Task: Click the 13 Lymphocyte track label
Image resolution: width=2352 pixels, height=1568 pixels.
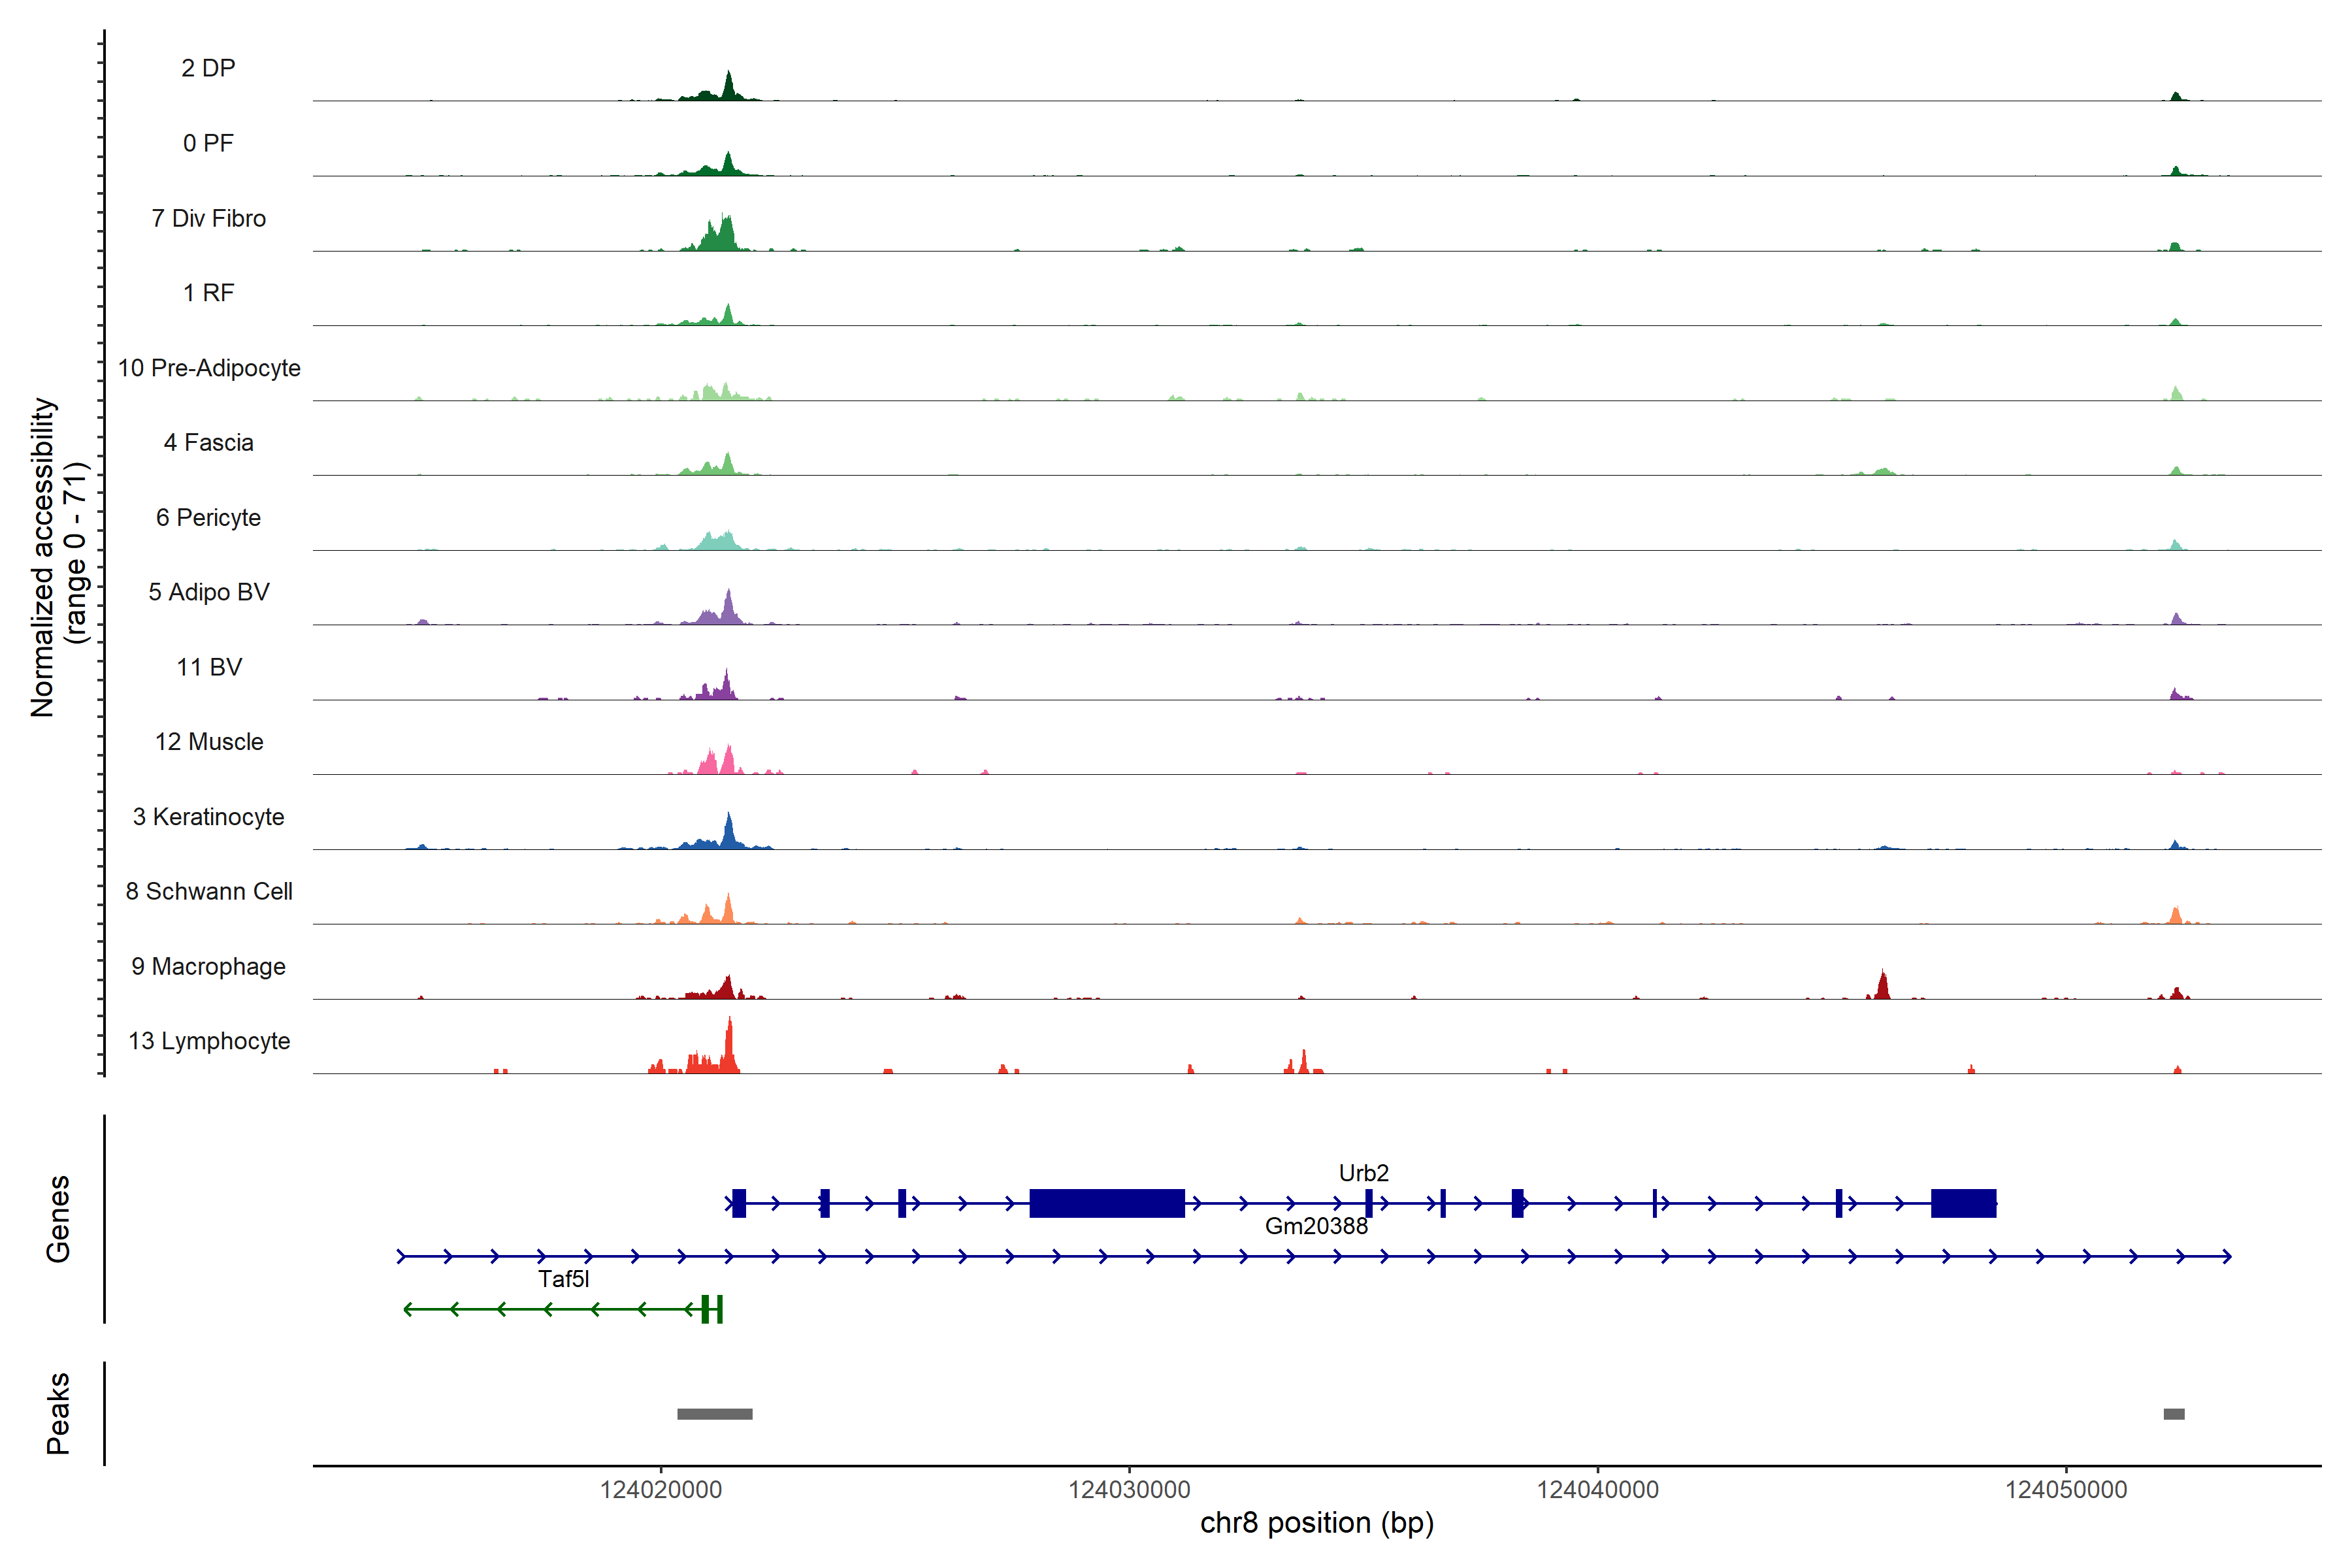Action: [209, 1041]
